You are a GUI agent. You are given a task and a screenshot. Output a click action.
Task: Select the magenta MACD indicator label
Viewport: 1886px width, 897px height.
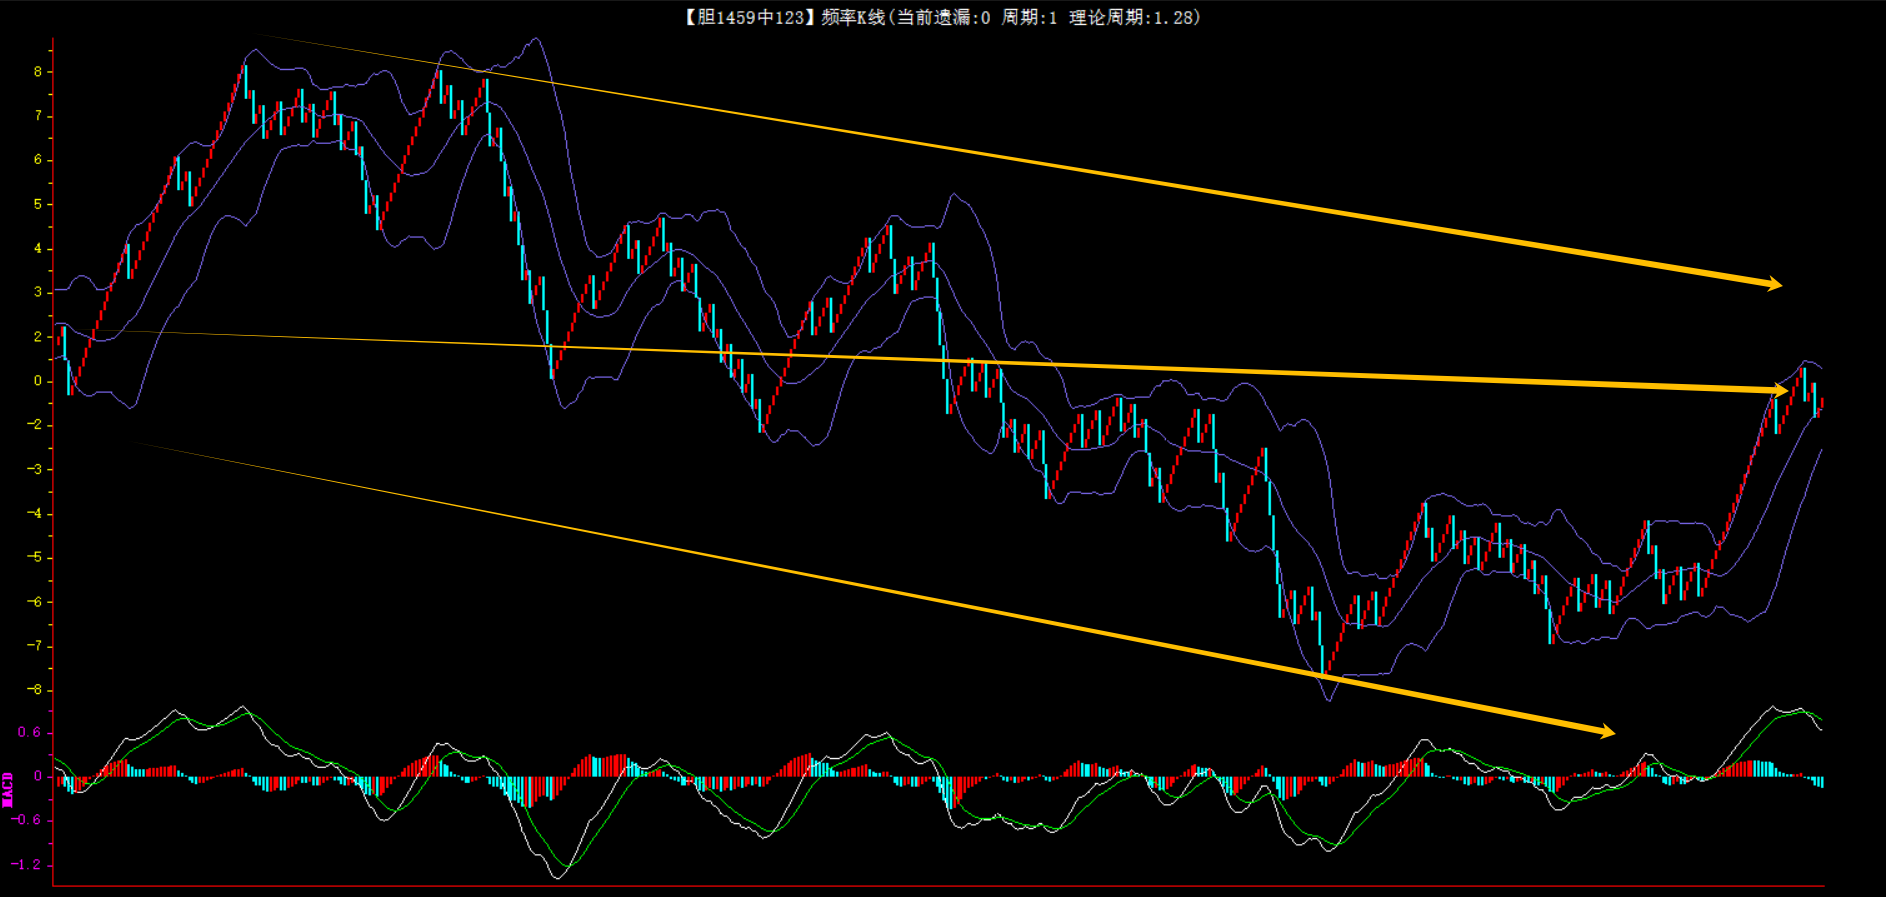(x=8, y=788)
